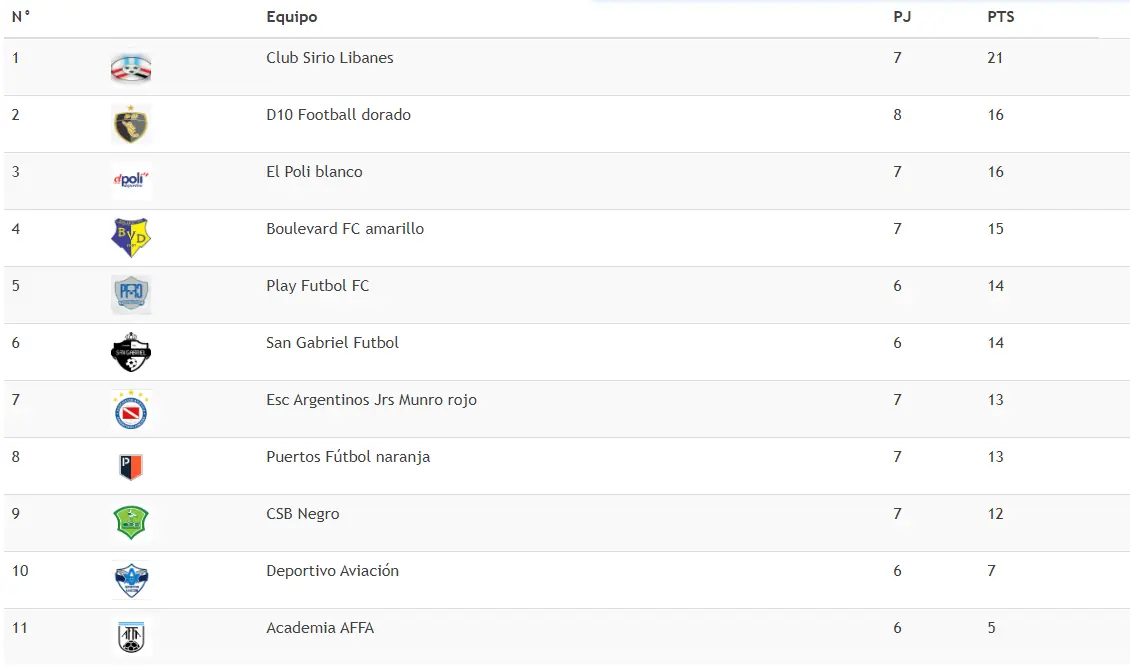The width and height of the screenshot is (1130, 667).
Task: Click the Play Futbol FC badge
Action: [x=131, y=294]
